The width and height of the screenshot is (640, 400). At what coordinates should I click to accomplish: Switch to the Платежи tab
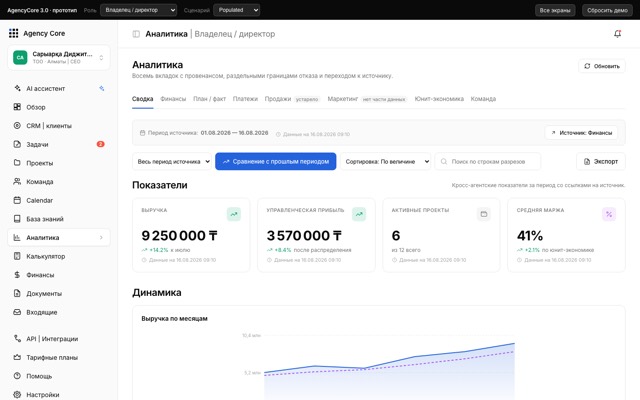click(x=245, y=99)
